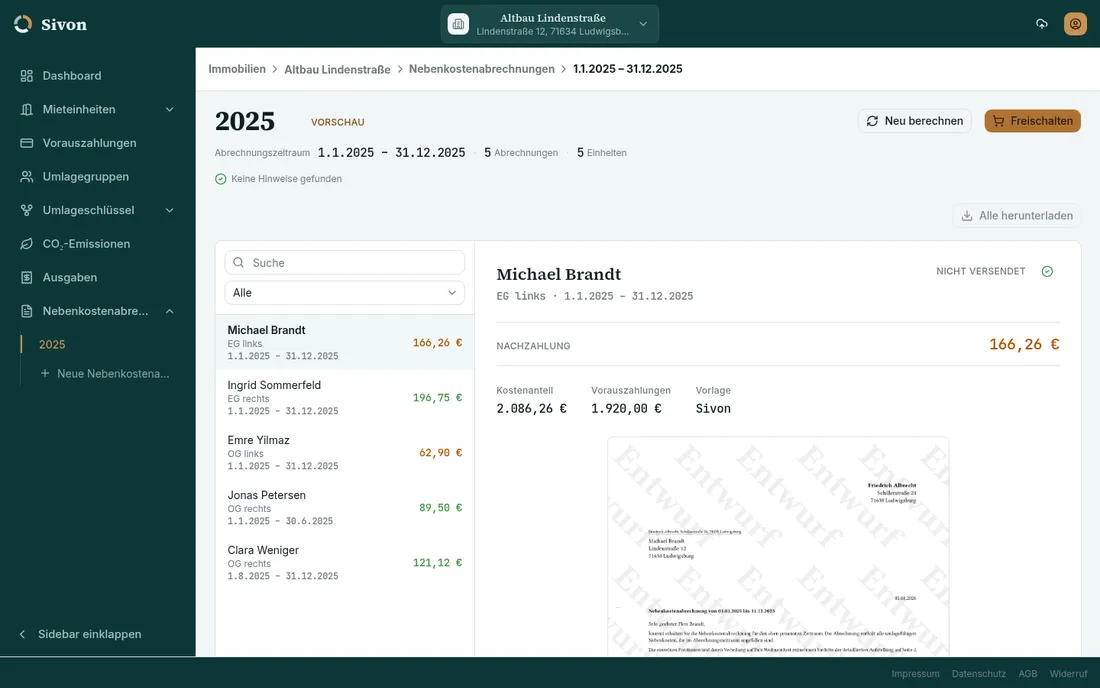Click the Freischalten button

(1032, 121)
